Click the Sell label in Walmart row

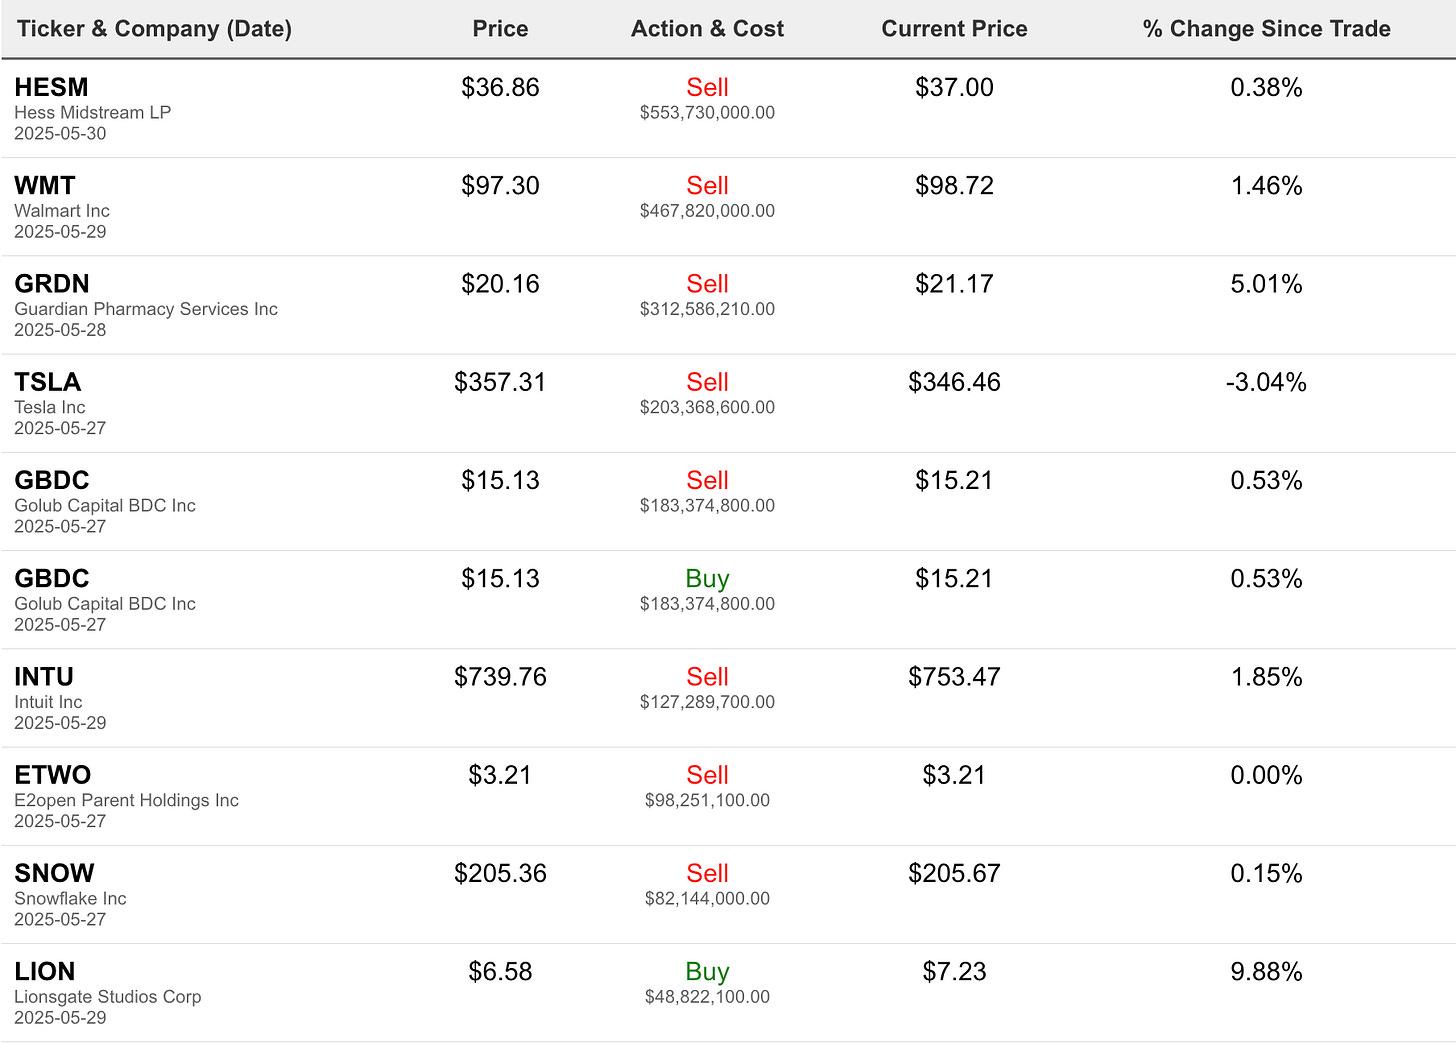(707, 186)
